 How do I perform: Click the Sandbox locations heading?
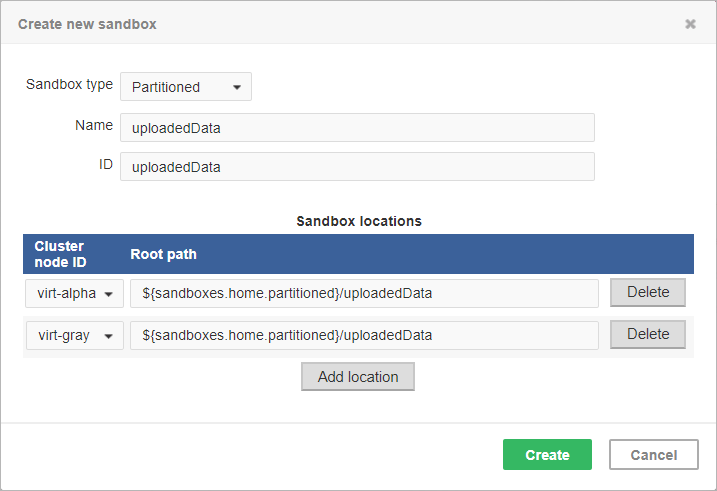tap(358, 221)
